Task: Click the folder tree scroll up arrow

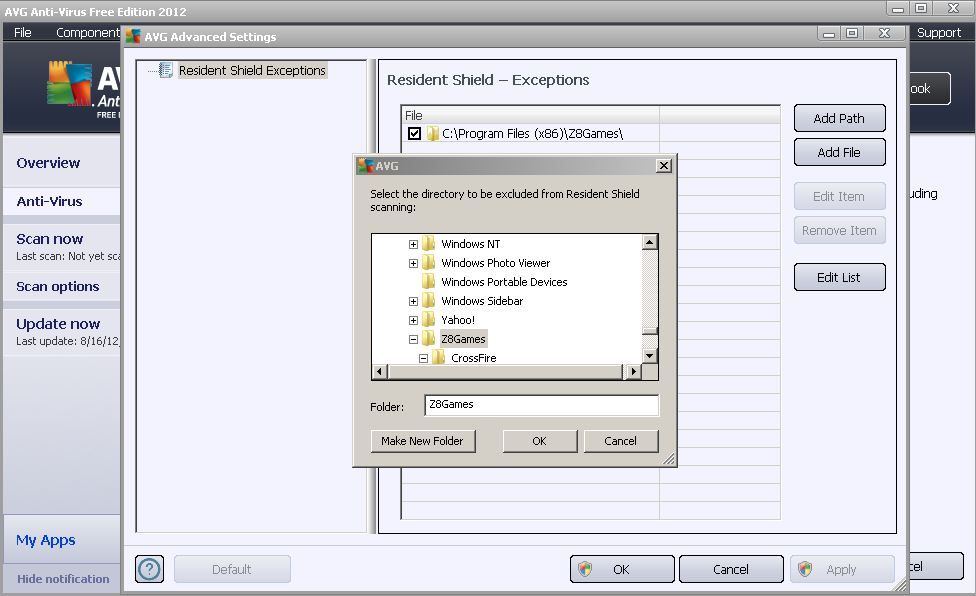Action: (x=650, y=241)
